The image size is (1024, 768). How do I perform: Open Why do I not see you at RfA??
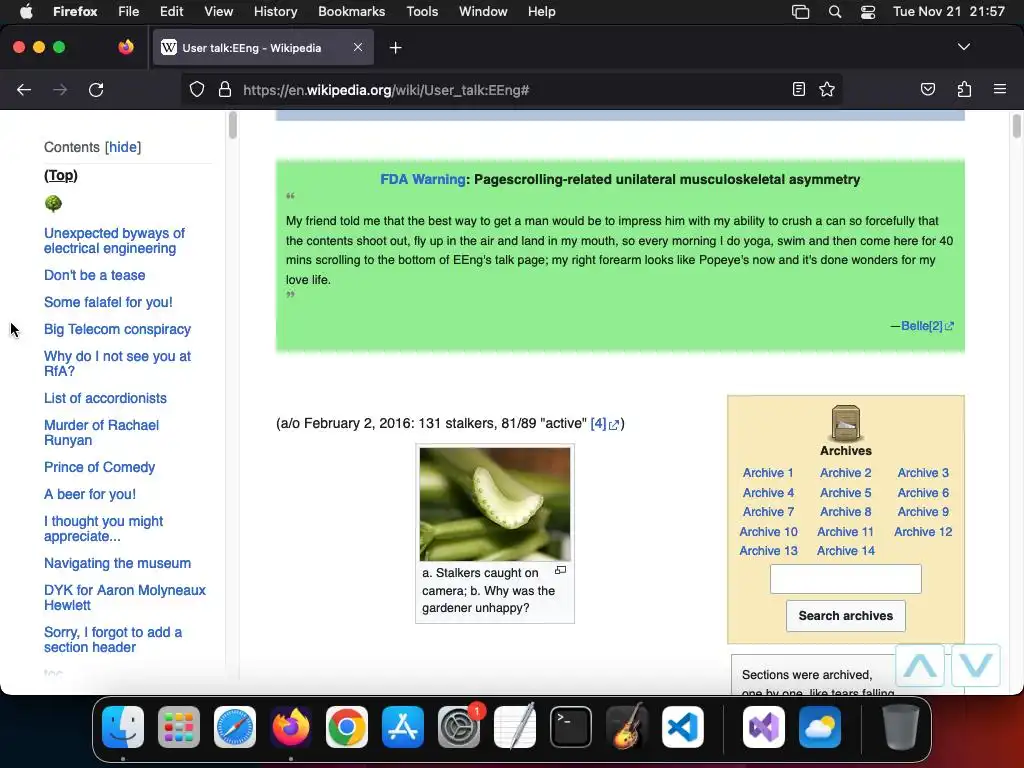(118, 364)
